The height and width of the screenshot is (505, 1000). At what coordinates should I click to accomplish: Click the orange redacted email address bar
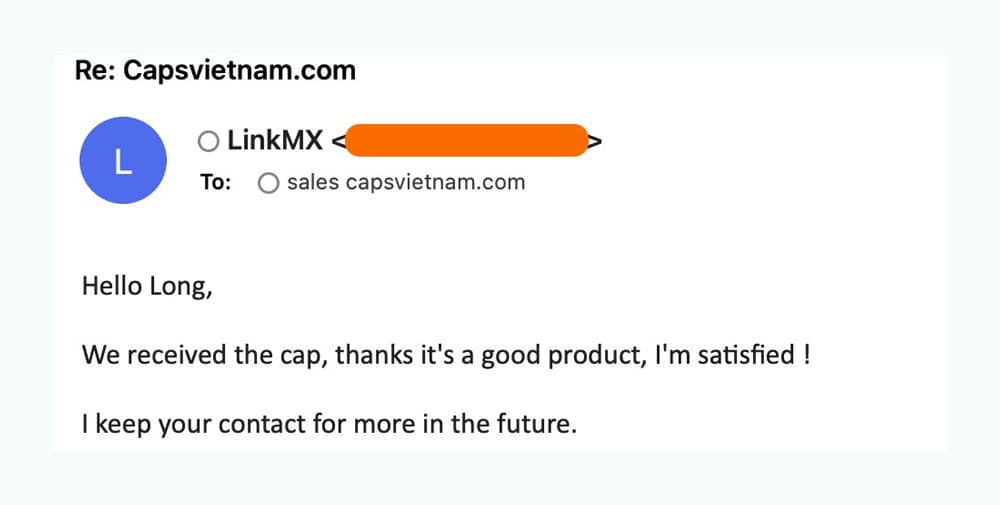pyautogui.click(x=467, y=140)
